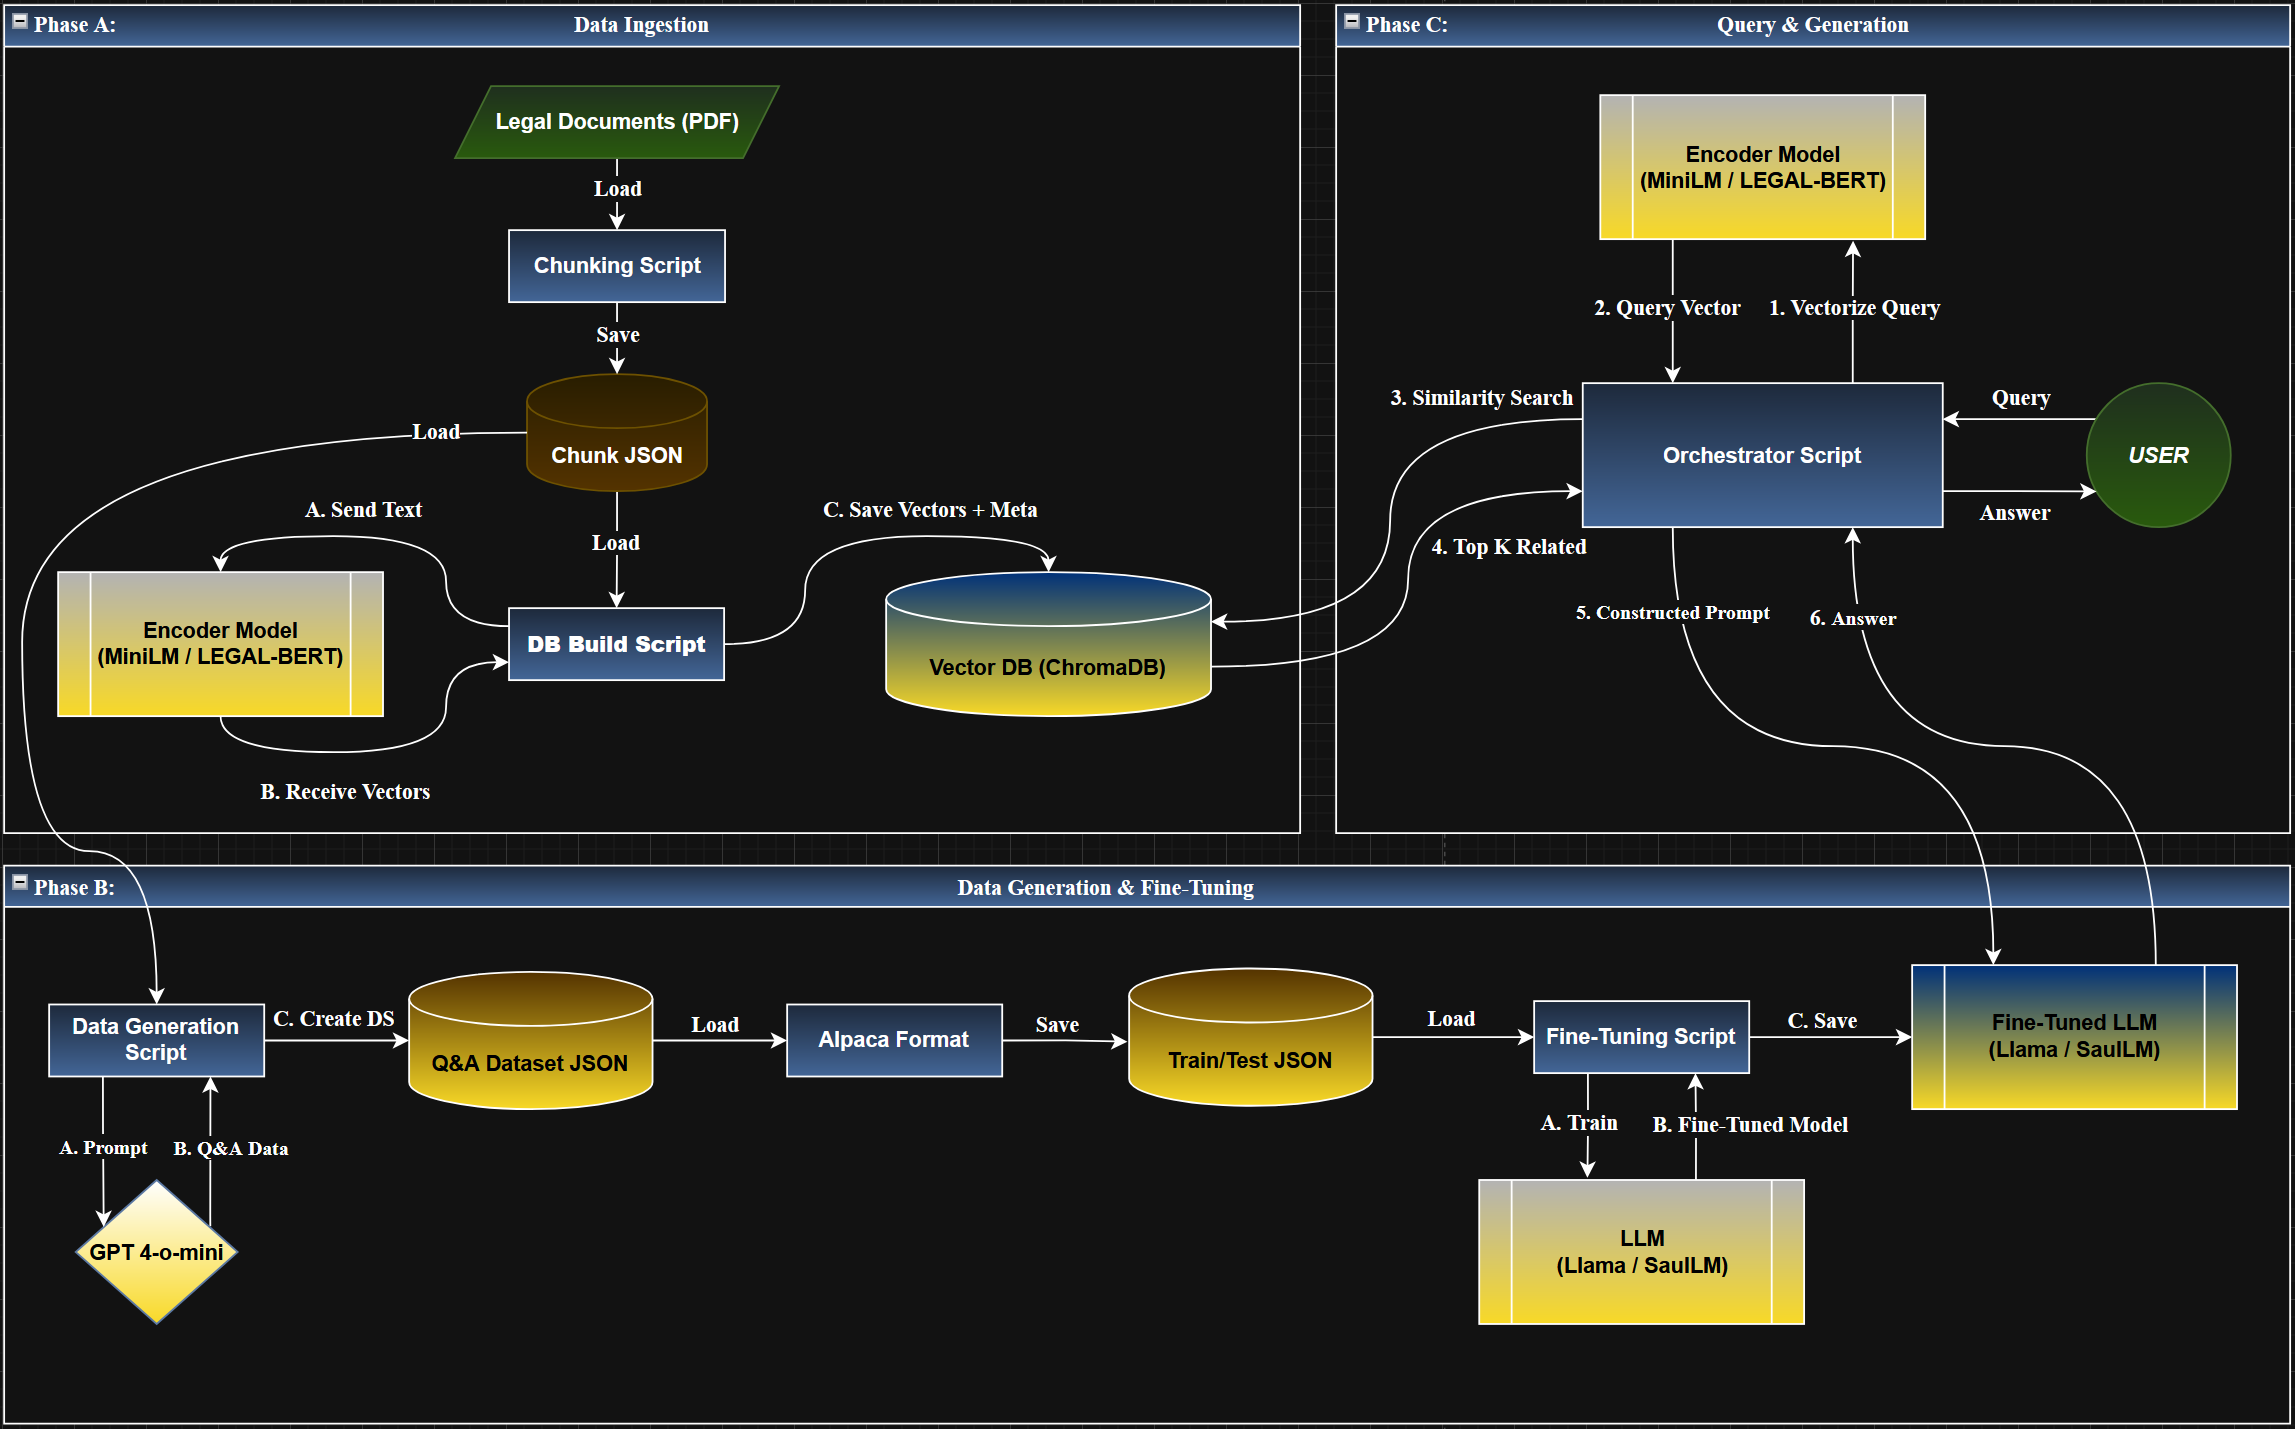This screenshot has width=2295, height=1429.
Task: Select the GPT 4-o-mini diamond
Action: [x=156, y=1252]
